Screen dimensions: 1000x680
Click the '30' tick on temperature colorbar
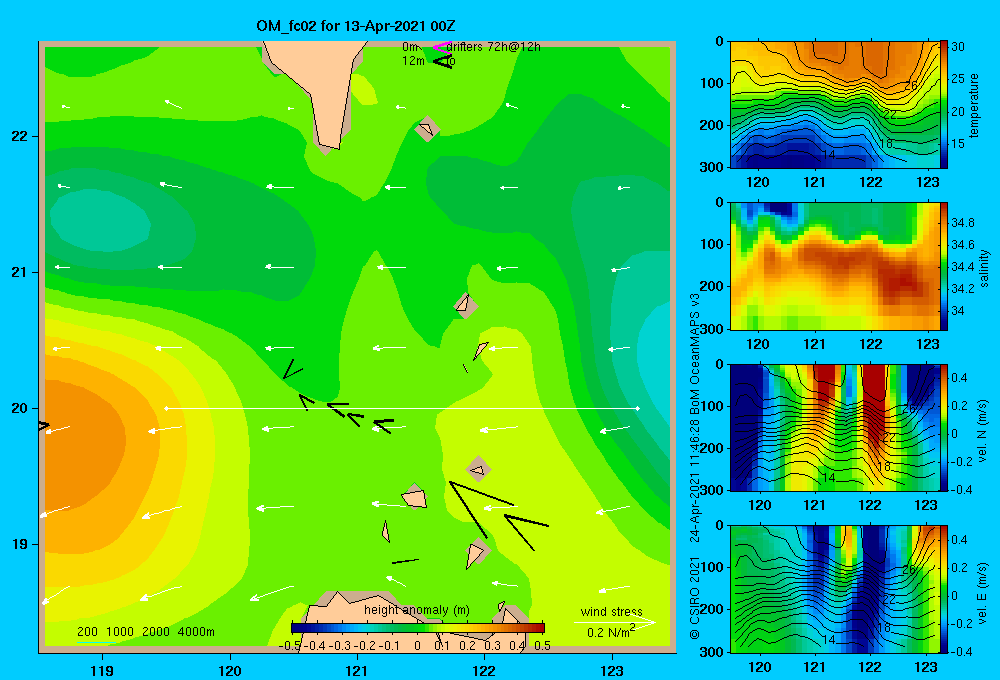(x=958, y=47)
